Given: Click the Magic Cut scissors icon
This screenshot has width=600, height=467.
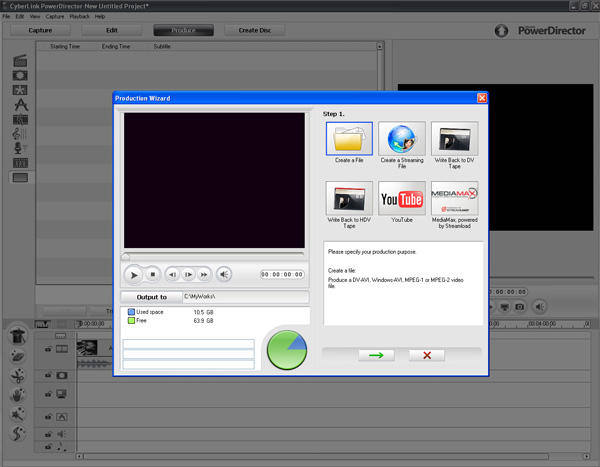Looking at the screenshot, I should (x=18, y=376).
